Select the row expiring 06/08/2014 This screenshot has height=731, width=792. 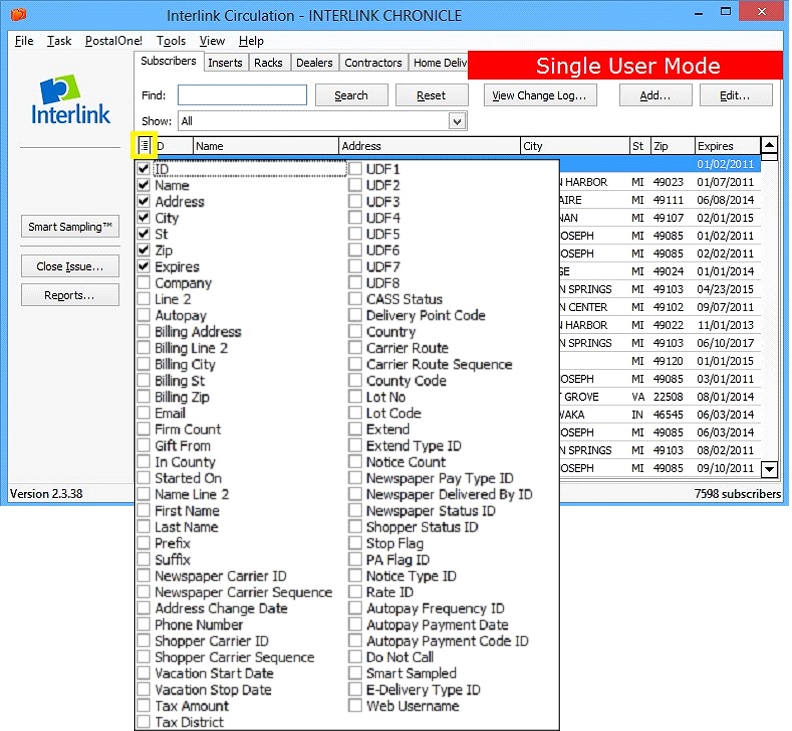coord(660,200)
